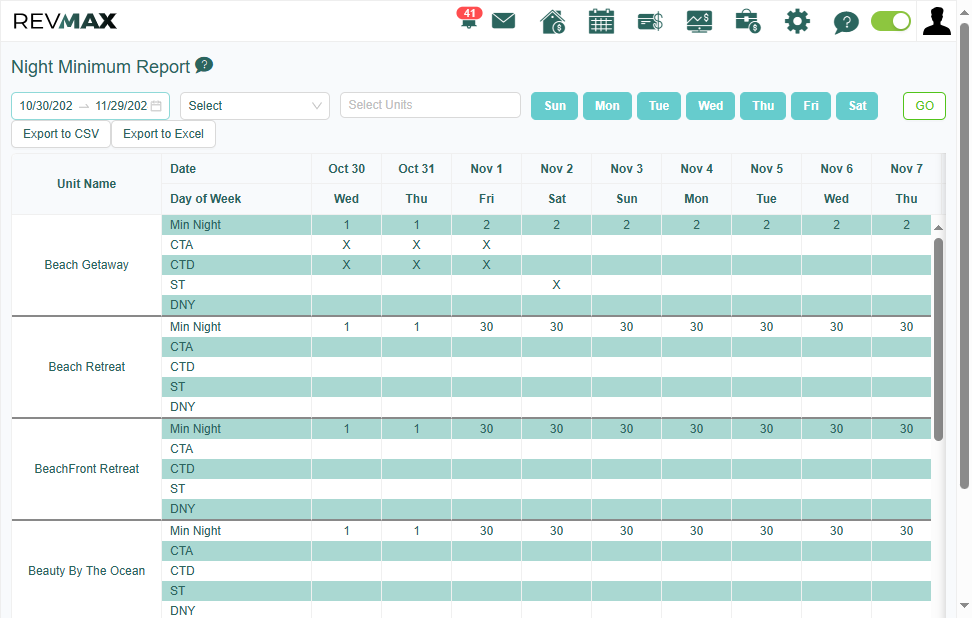Click the end date 11/29/202 field

click(121, 106)
